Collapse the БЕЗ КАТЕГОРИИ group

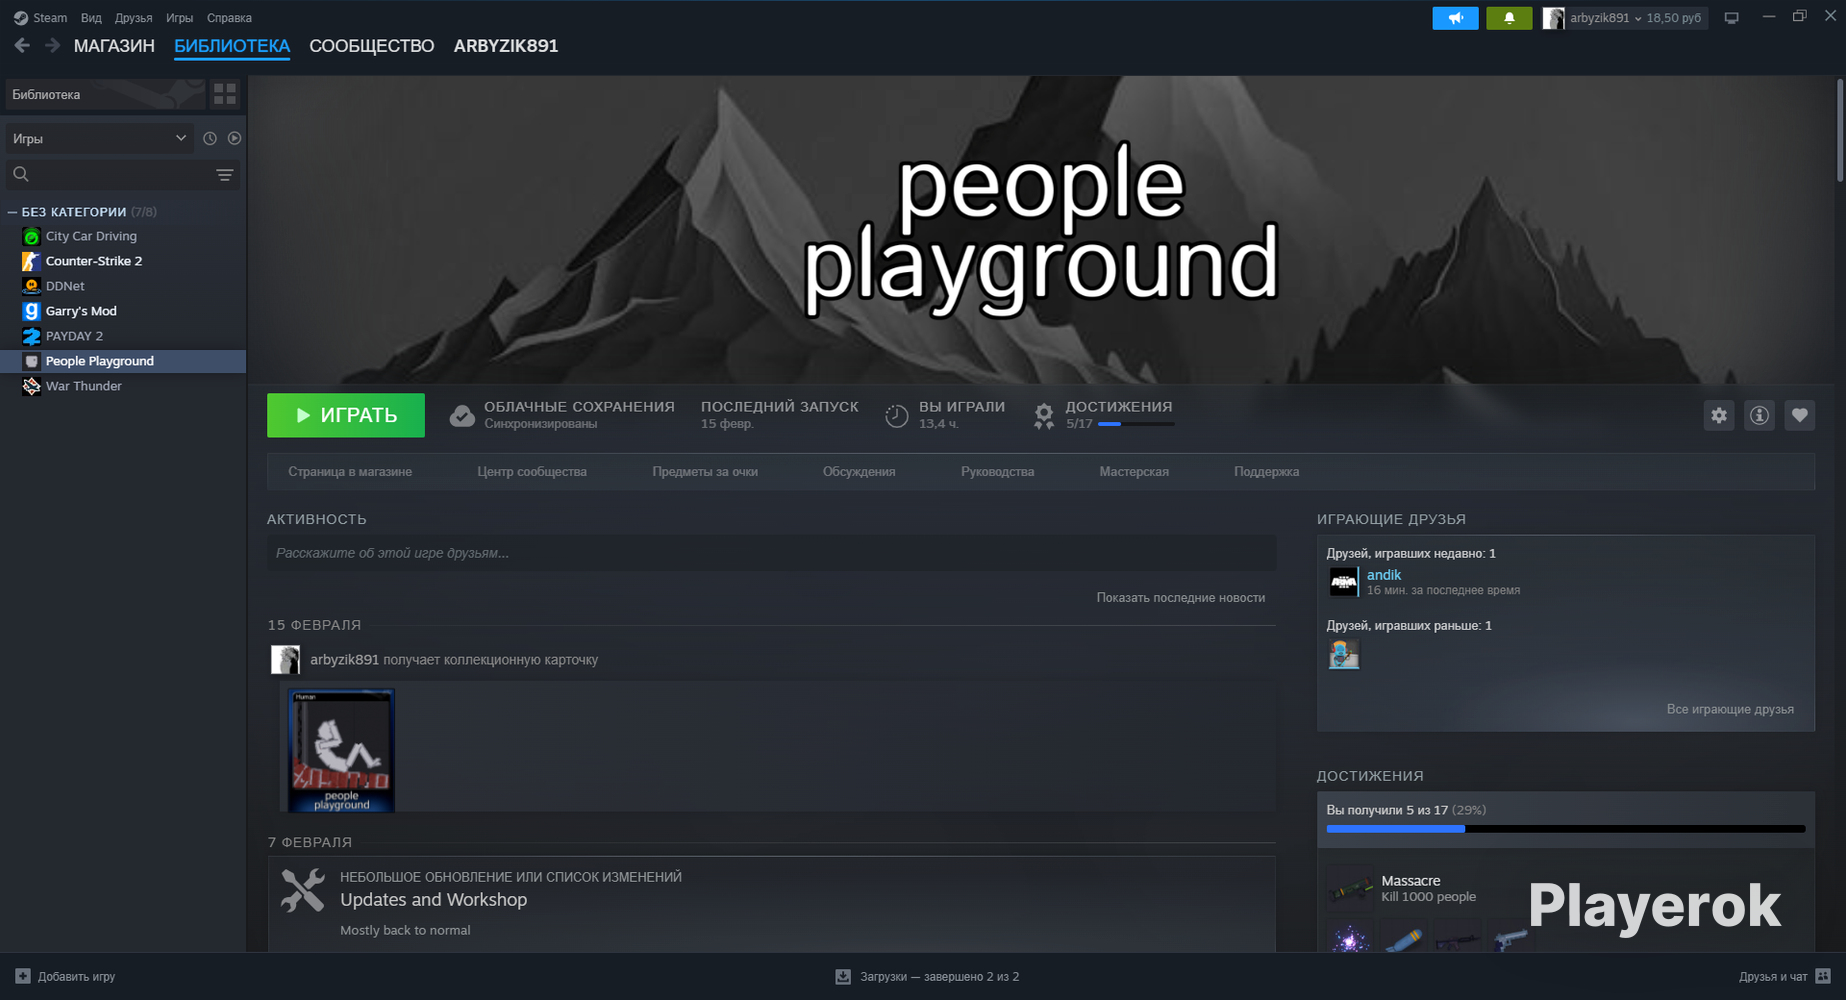pyautogui.click(x=12, y=212)
